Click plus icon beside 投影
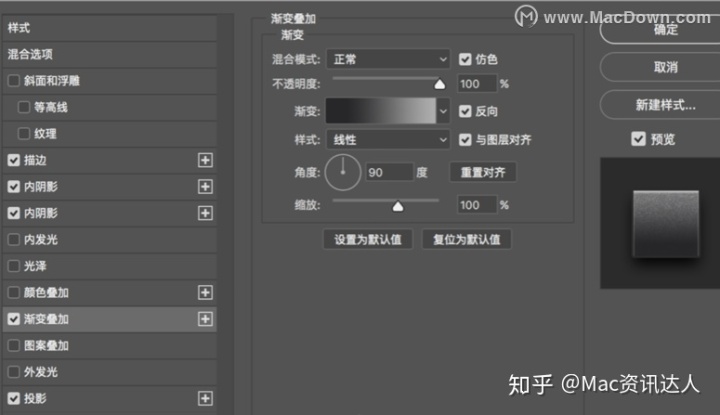This screenshot has width=720, height=415. pyautogui.click(x=205, y=398)
